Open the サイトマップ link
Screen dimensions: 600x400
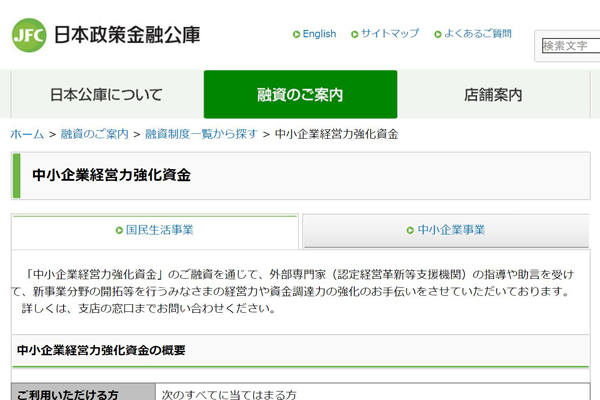click(390, 34)
